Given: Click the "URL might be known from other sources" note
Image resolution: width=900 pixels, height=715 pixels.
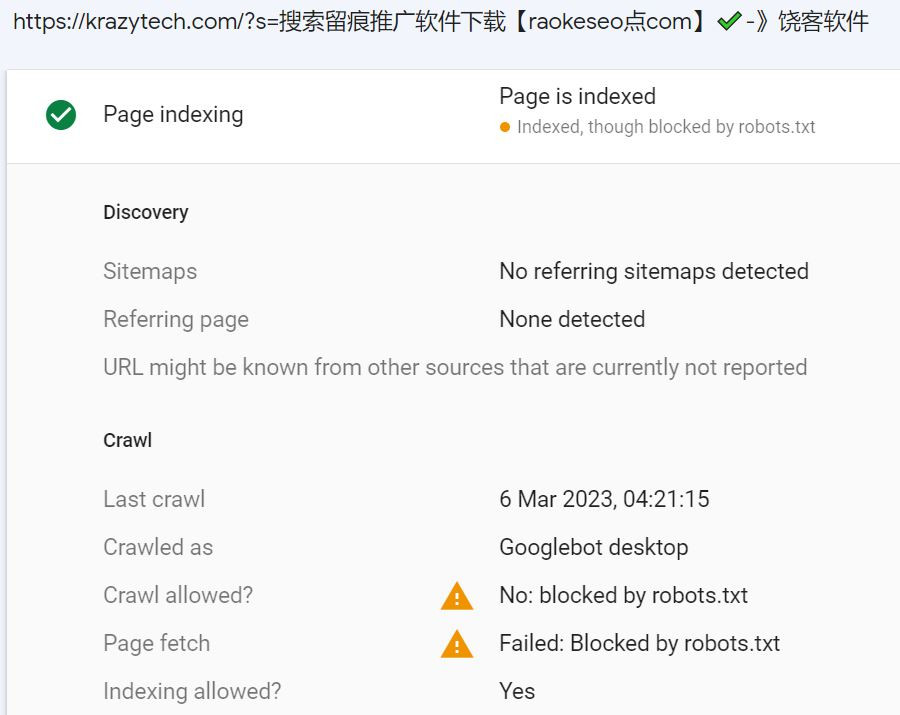Looking at the screenshot, I should pyautogui.click(x=455, y=367).
